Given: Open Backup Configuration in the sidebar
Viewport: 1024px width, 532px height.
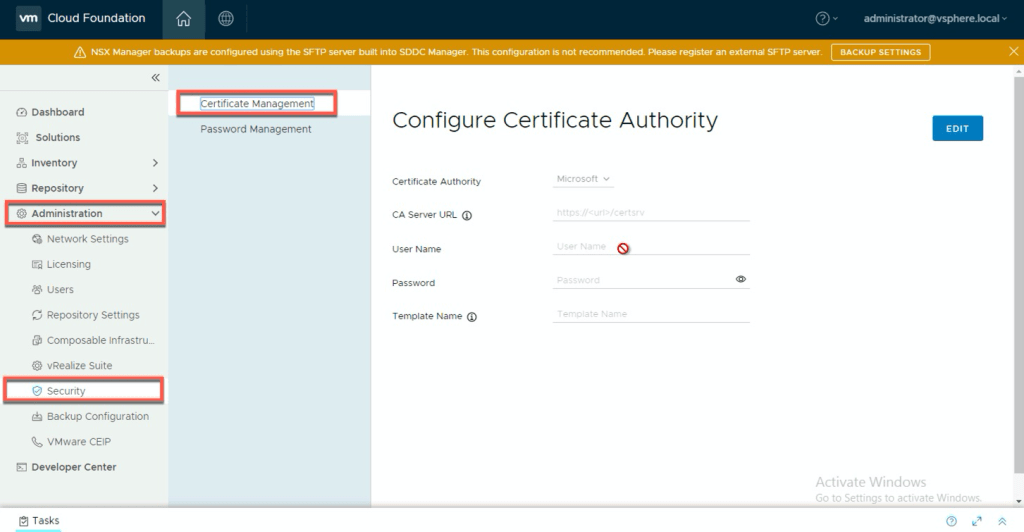Looking at the screenshot, I should [x=97, y=416].
